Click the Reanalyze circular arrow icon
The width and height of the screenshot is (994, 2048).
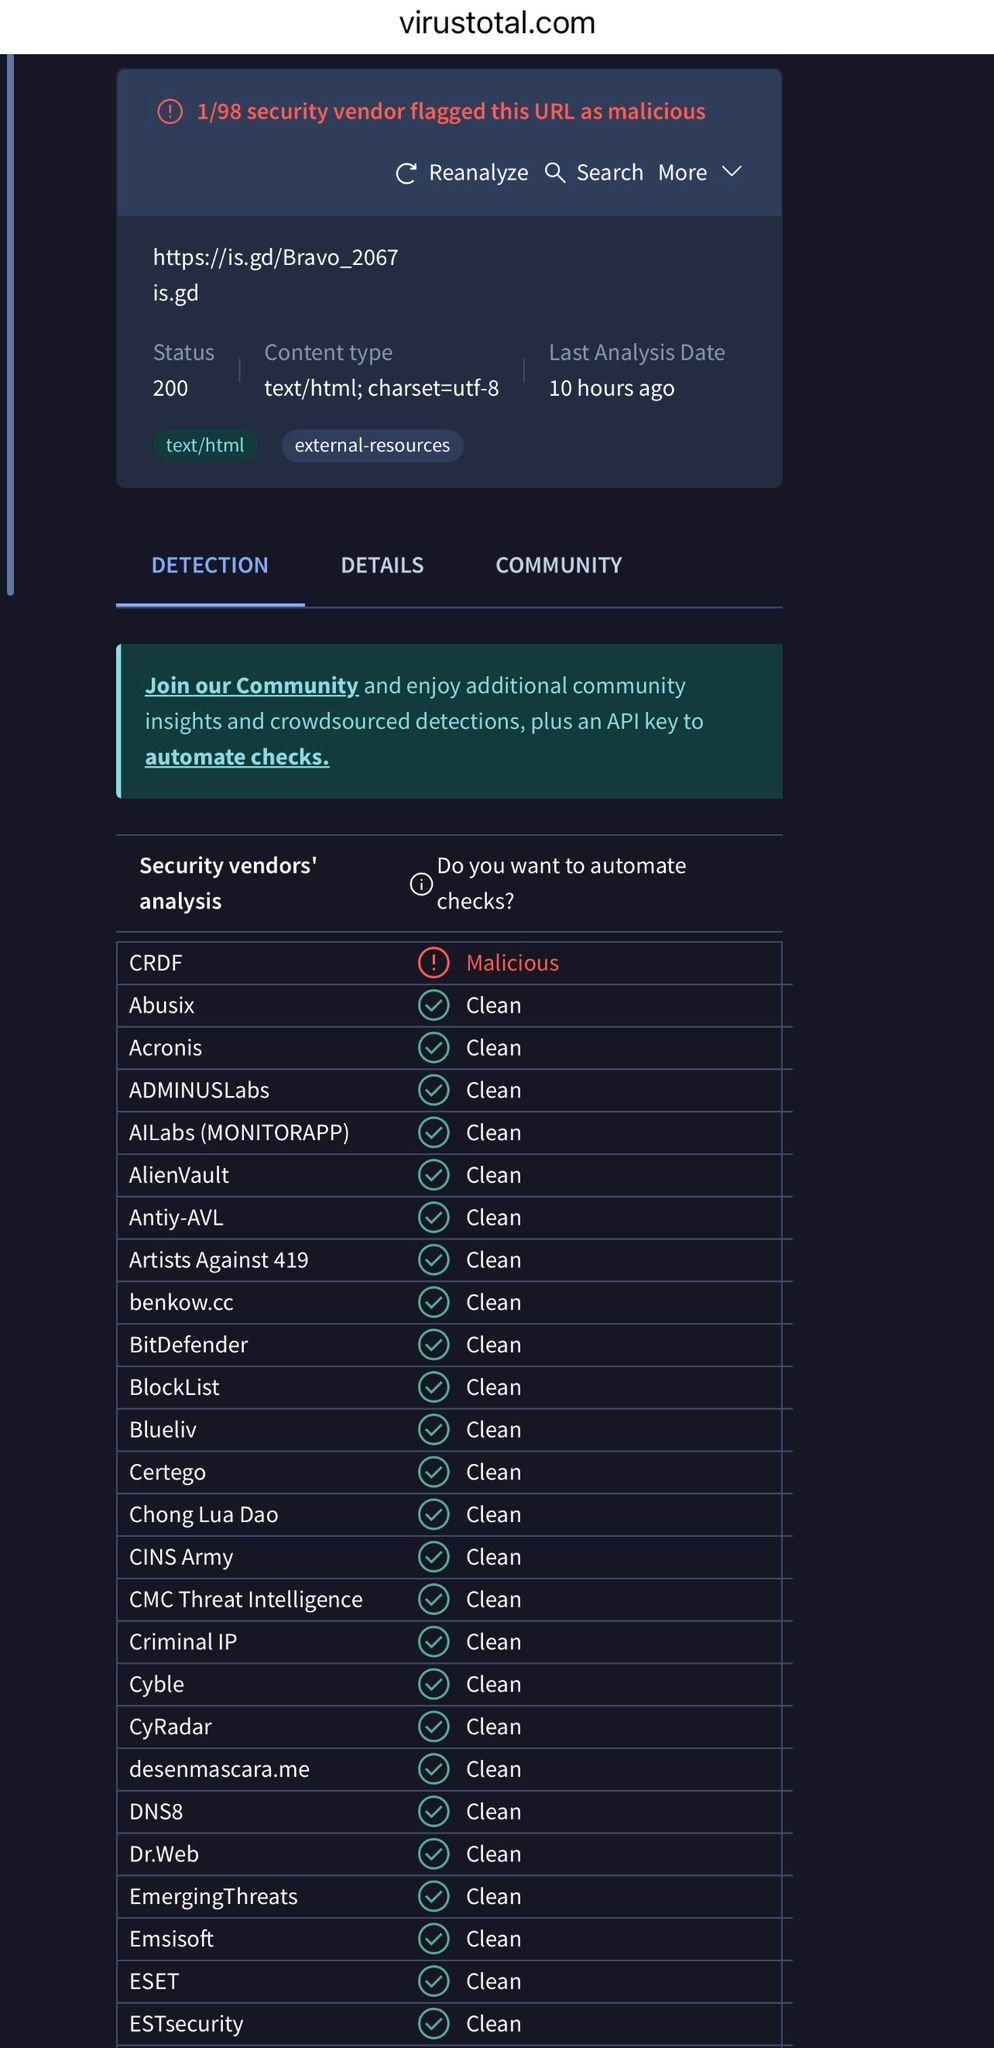406,174
